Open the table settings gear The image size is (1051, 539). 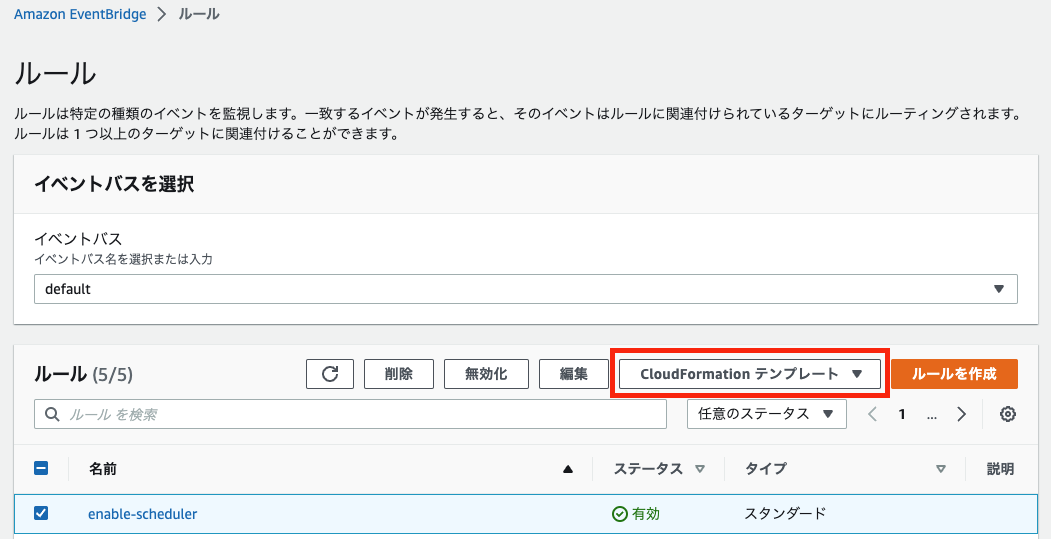(x=1007, y=414)
